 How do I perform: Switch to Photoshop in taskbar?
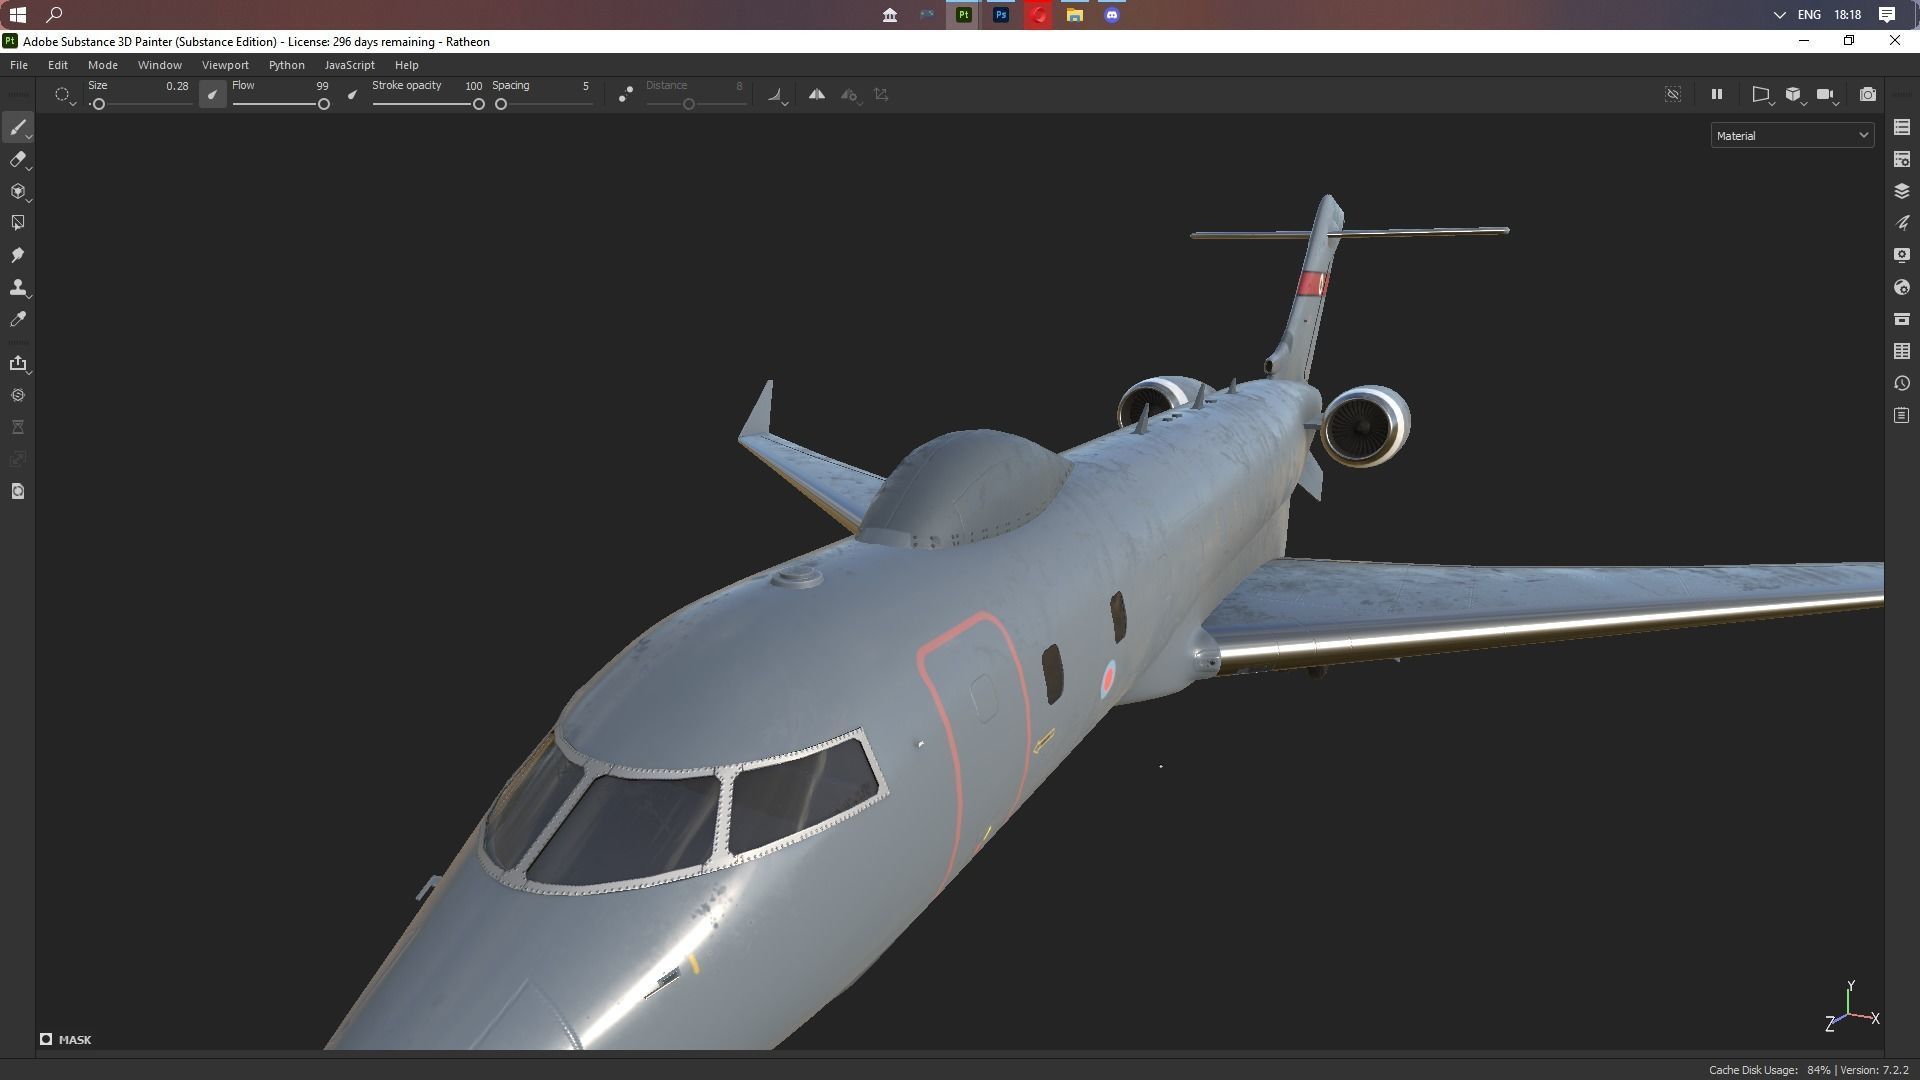click(1000, 14)
